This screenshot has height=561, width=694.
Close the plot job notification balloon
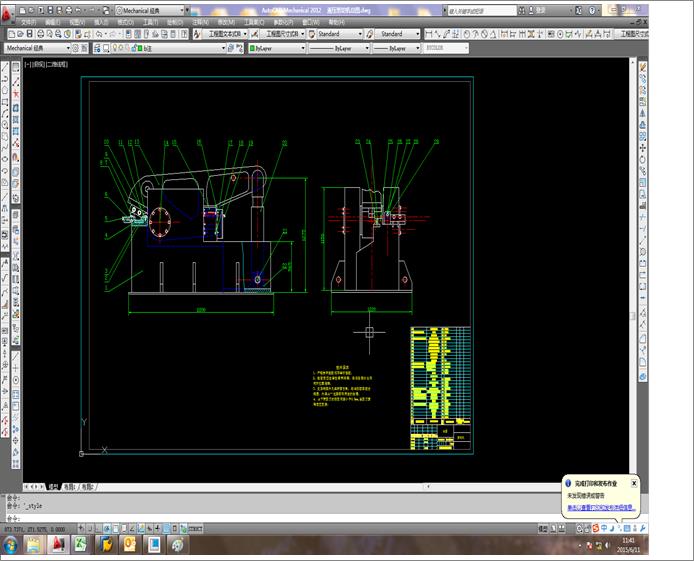(634, 483)
